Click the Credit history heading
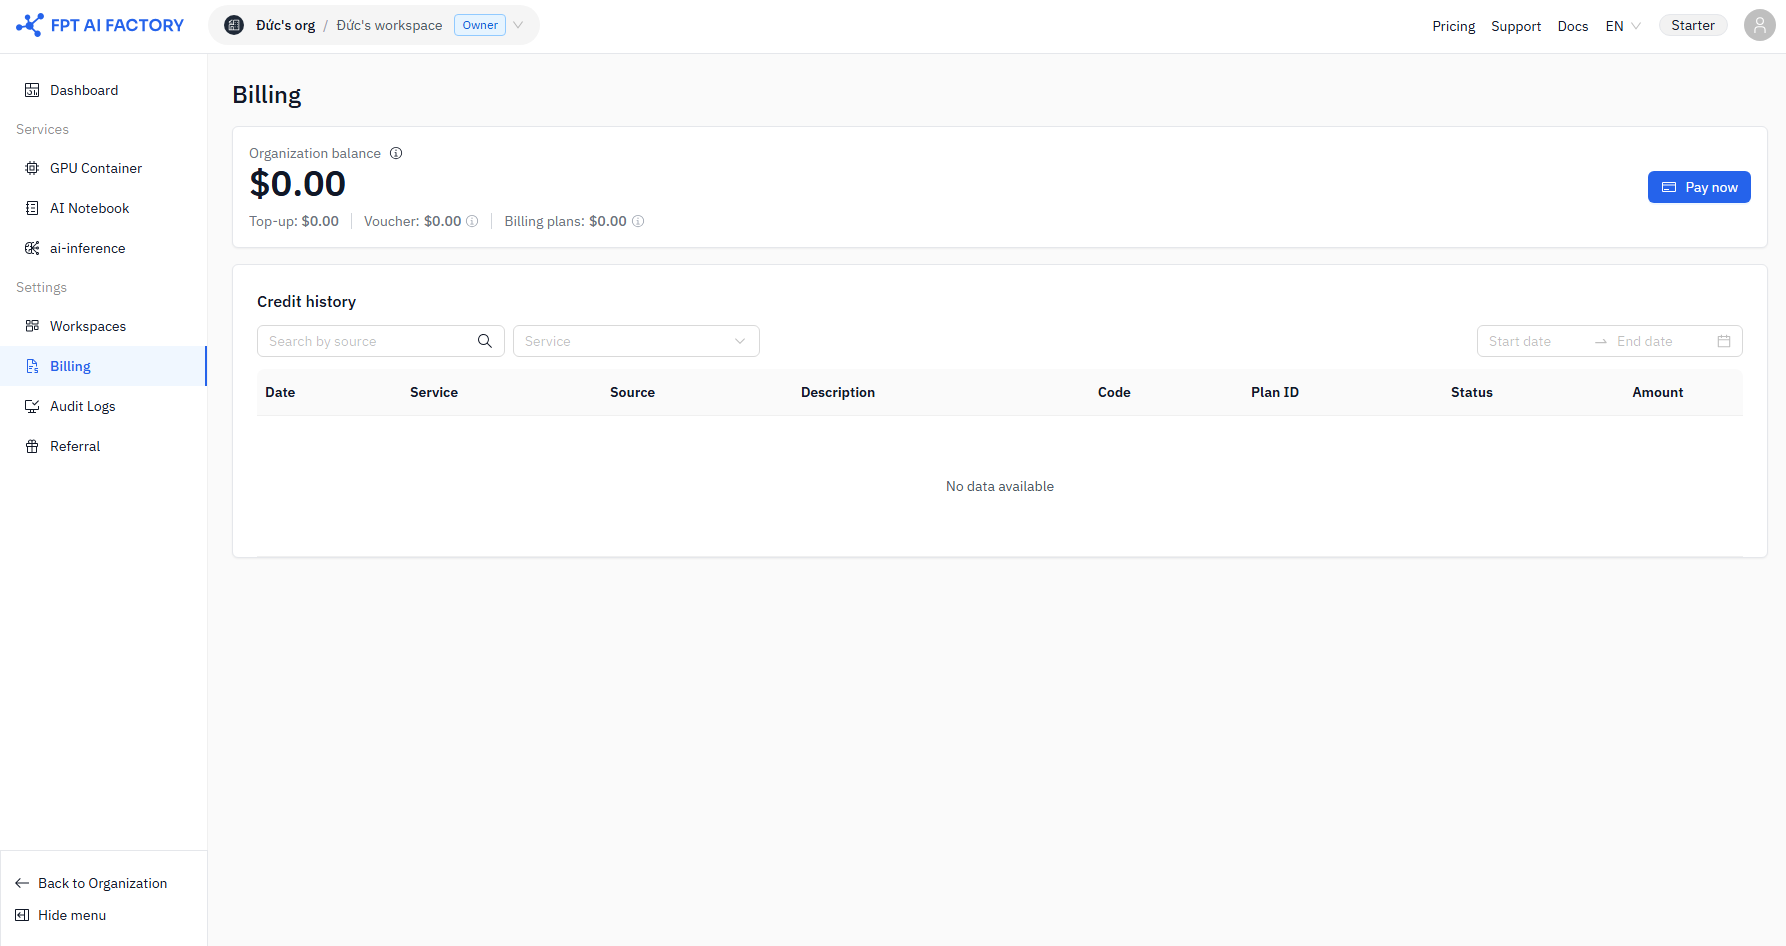Screen dimensions: 1786x946 [x=306, y=301]
